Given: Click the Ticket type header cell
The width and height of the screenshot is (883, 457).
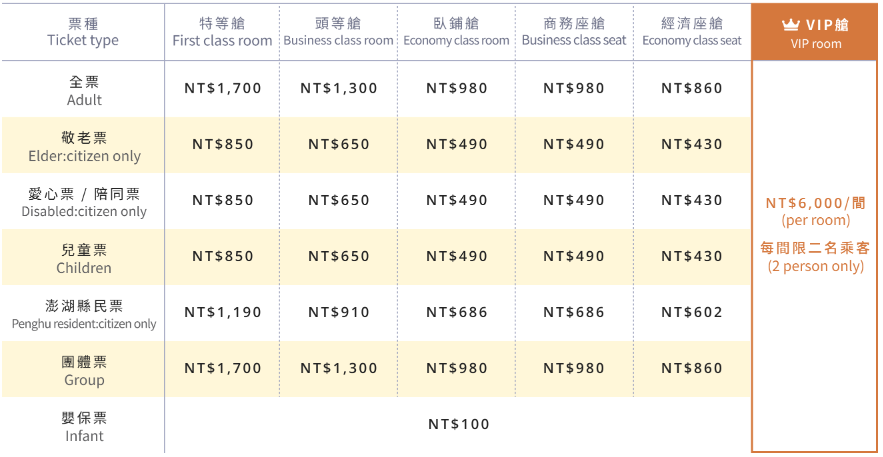Looking at the screenshot, I should coord(83,32).
